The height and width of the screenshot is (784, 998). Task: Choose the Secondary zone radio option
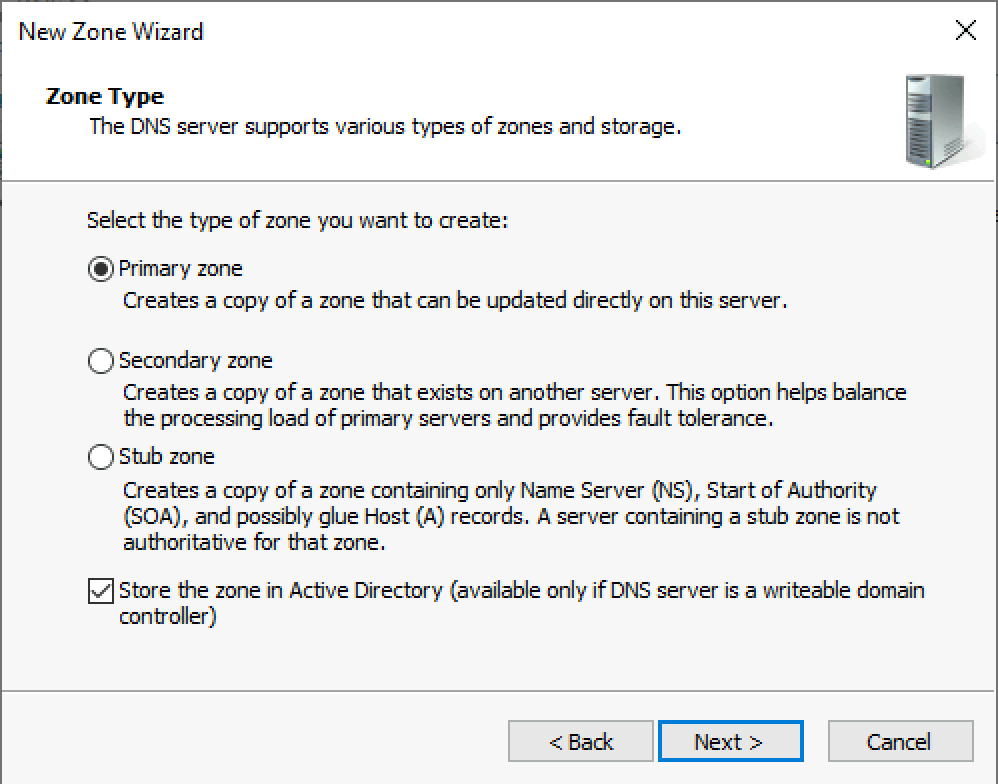coord(101,361)
